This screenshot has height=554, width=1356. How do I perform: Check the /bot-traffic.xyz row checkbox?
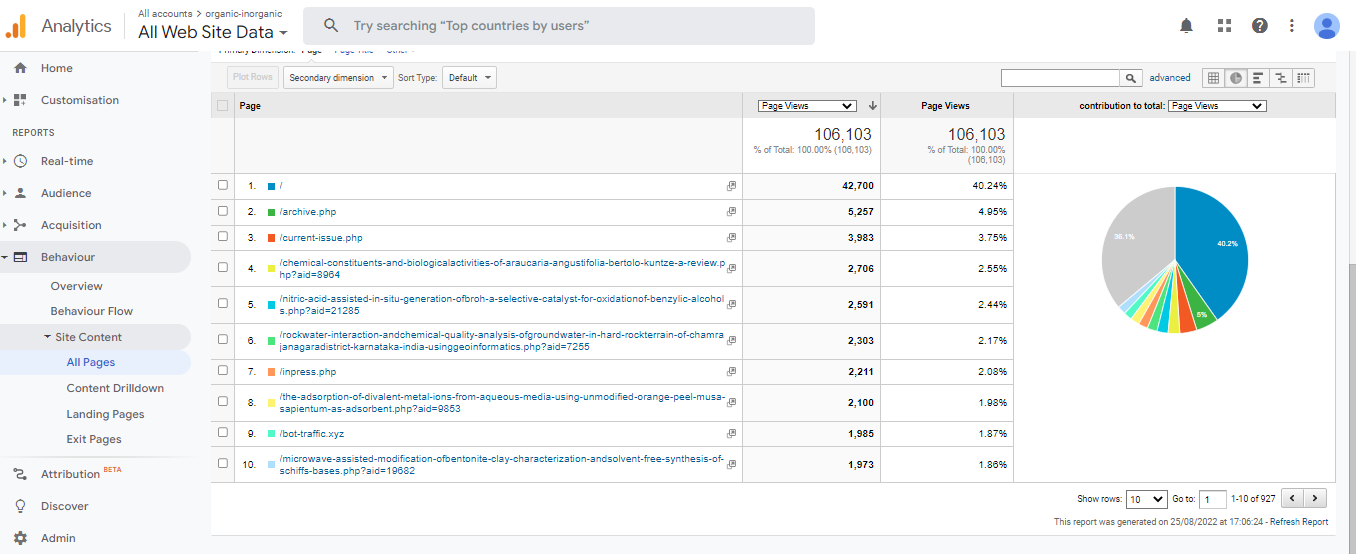click(x=223, y=434)
